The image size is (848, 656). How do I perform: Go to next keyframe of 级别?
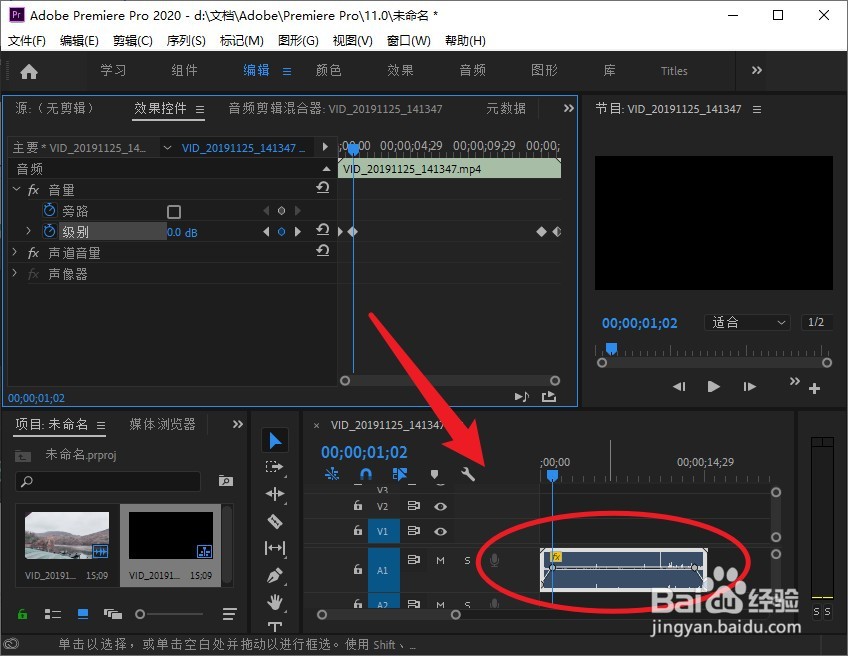pyautogui.click(x=297, y=231)
